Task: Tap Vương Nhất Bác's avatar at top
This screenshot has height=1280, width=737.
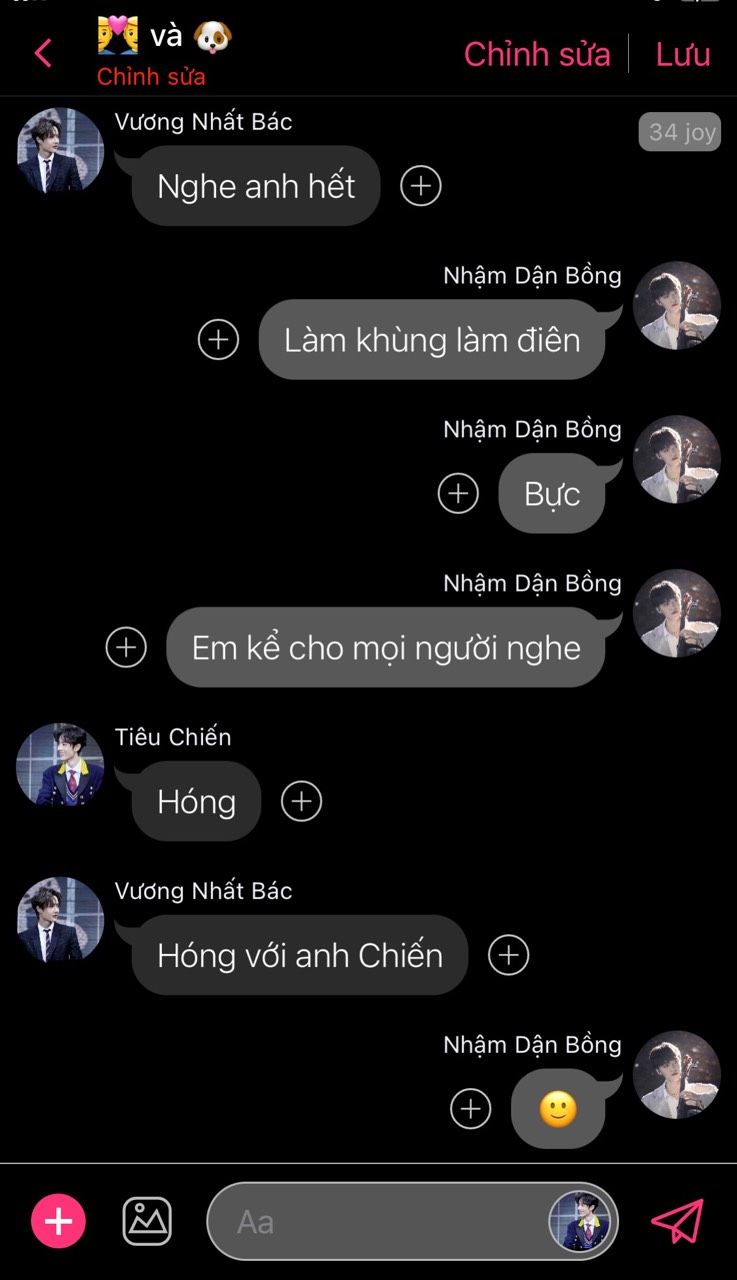Action: 60,151
